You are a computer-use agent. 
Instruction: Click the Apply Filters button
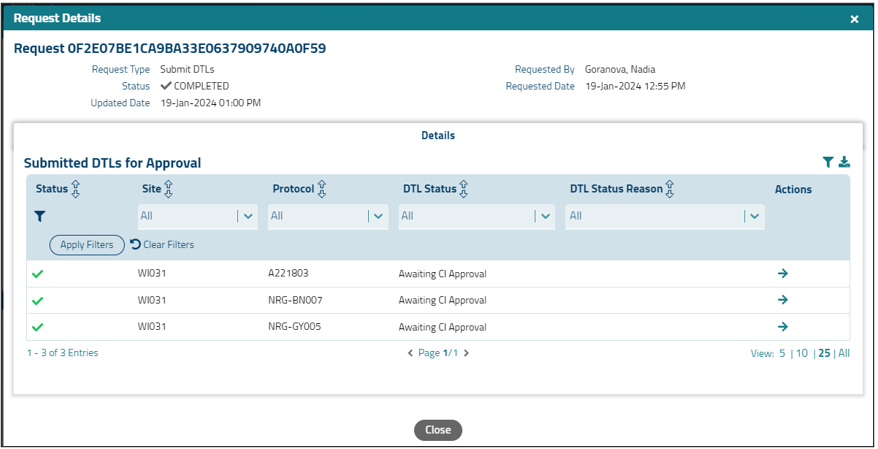[87, 245]
